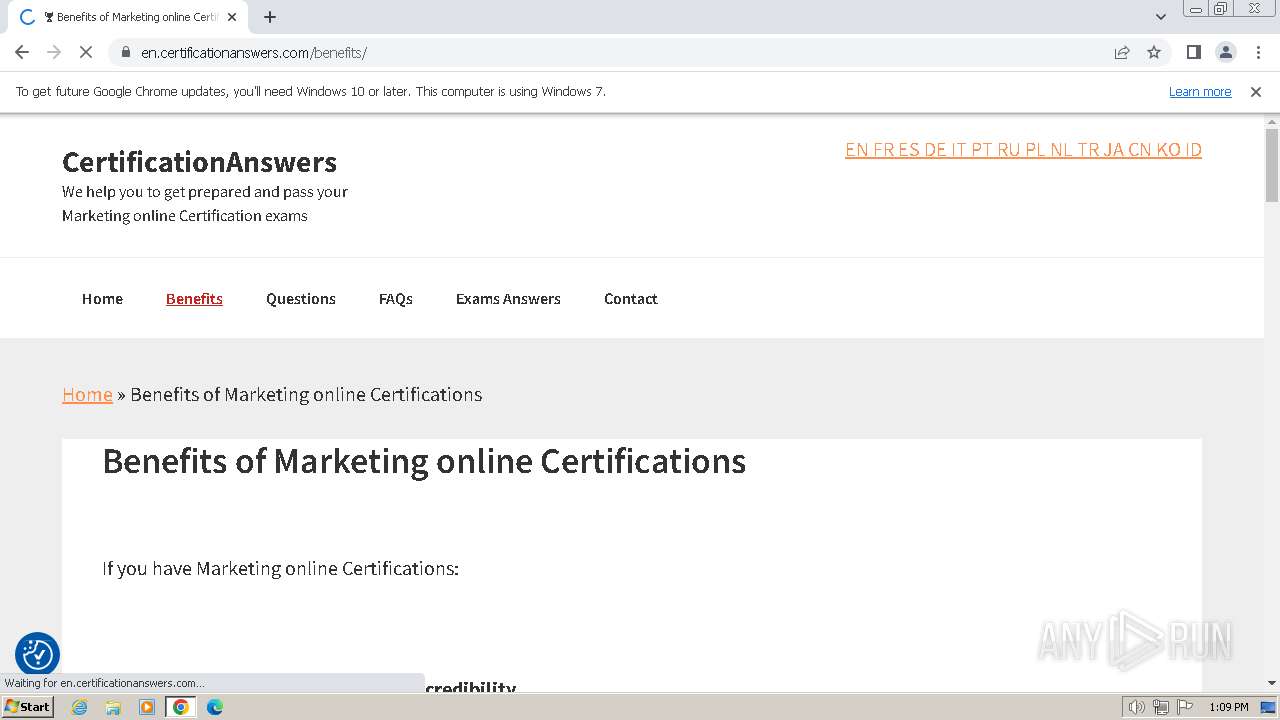Open the Windows Start button
This screenshot has height=720, width=1280.
(28, 707)
